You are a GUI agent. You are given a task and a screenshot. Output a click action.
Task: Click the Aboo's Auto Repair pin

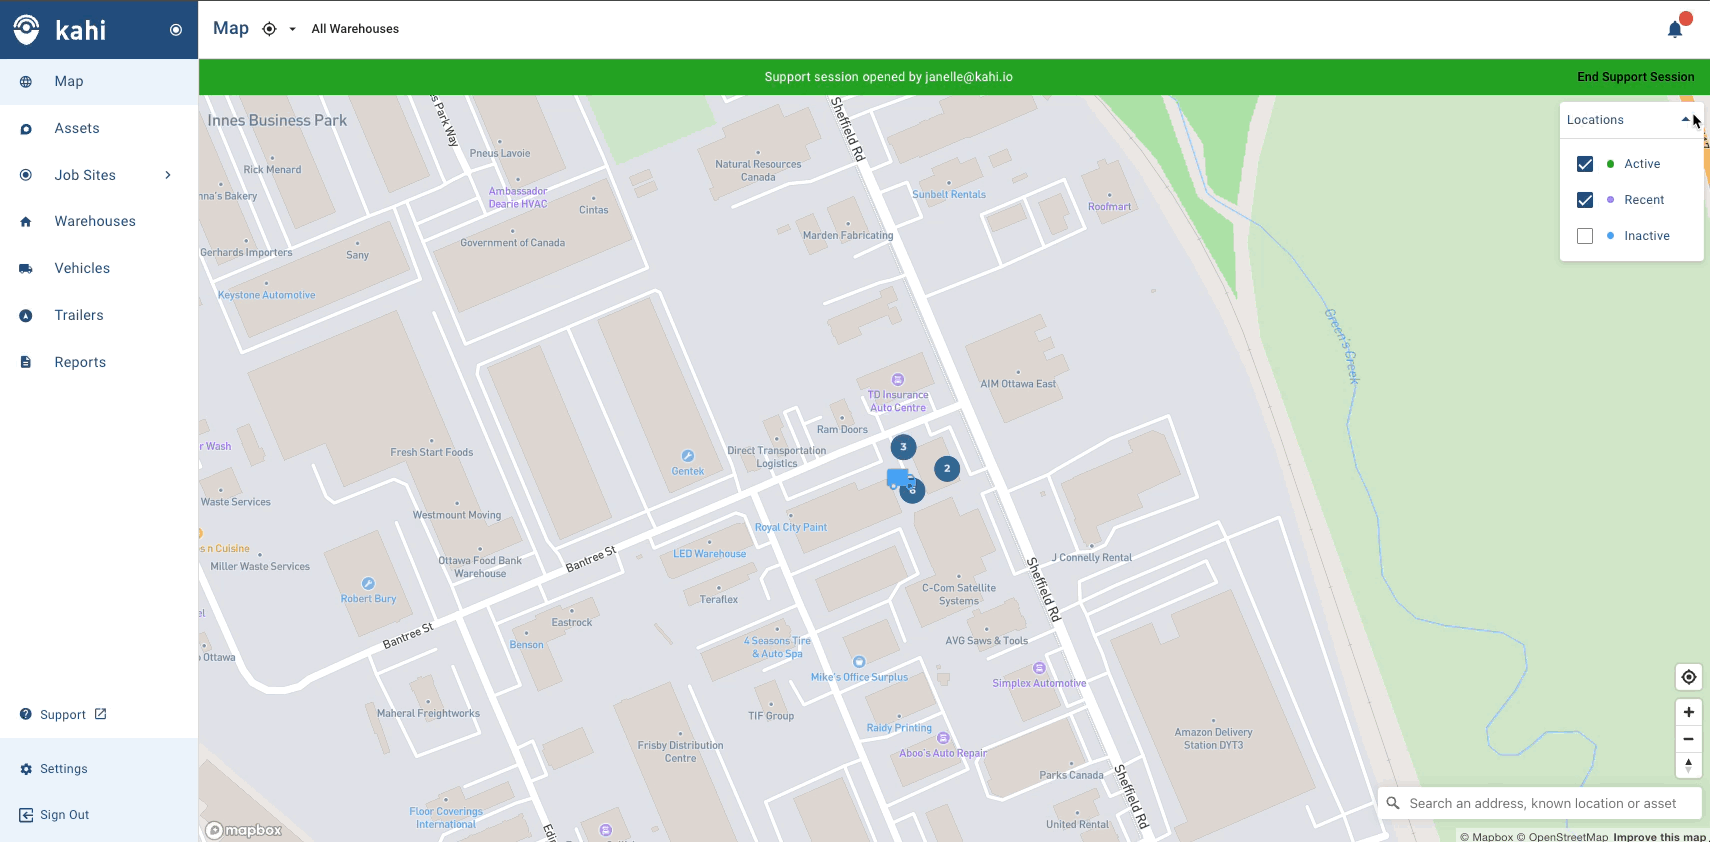click(x=943, y=738)
